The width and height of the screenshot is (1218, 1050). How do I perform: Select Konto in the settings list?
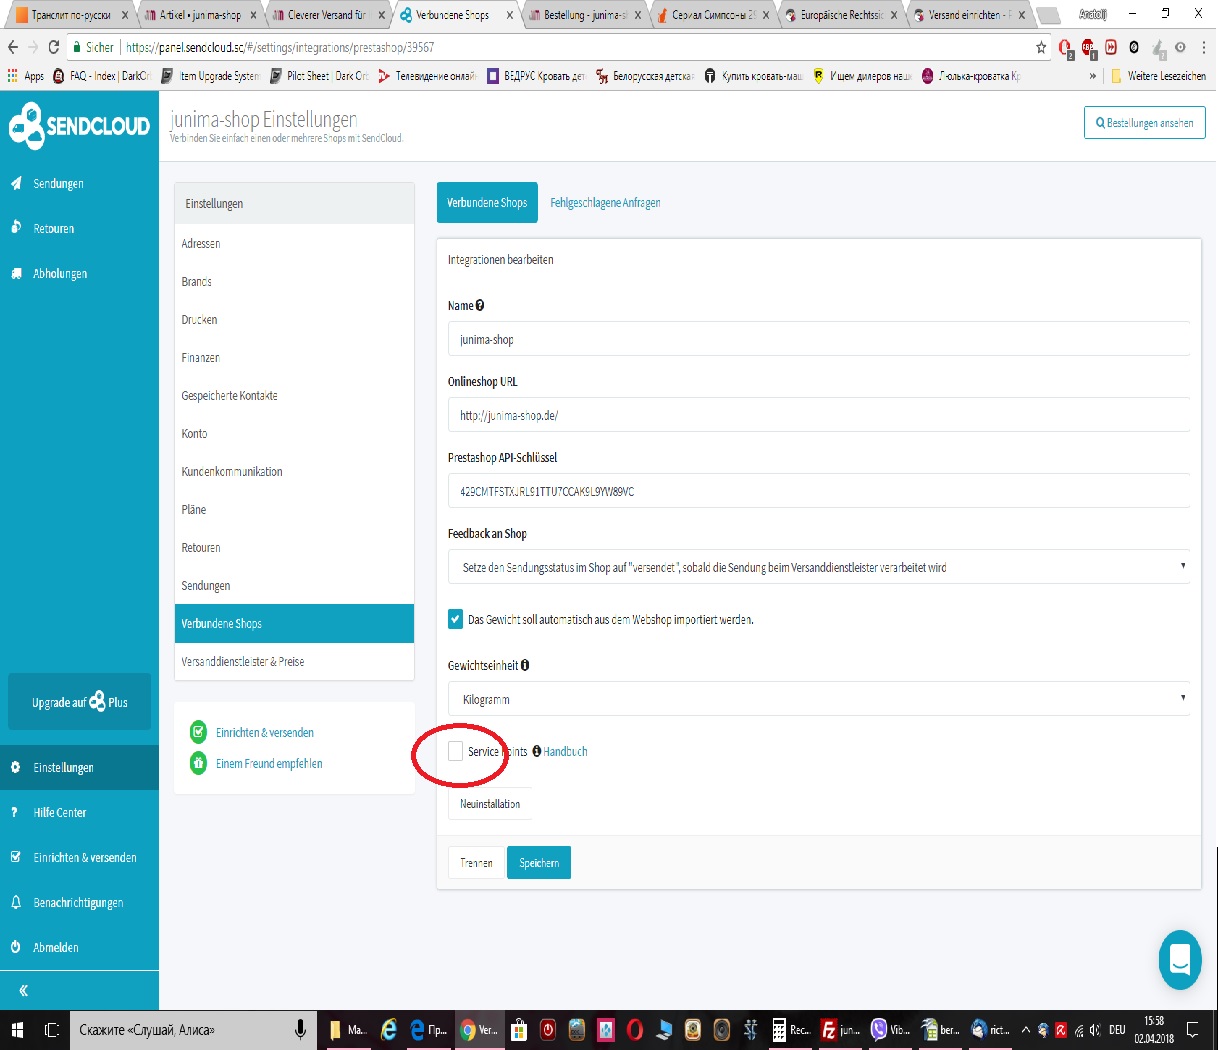tap(294, 434)
